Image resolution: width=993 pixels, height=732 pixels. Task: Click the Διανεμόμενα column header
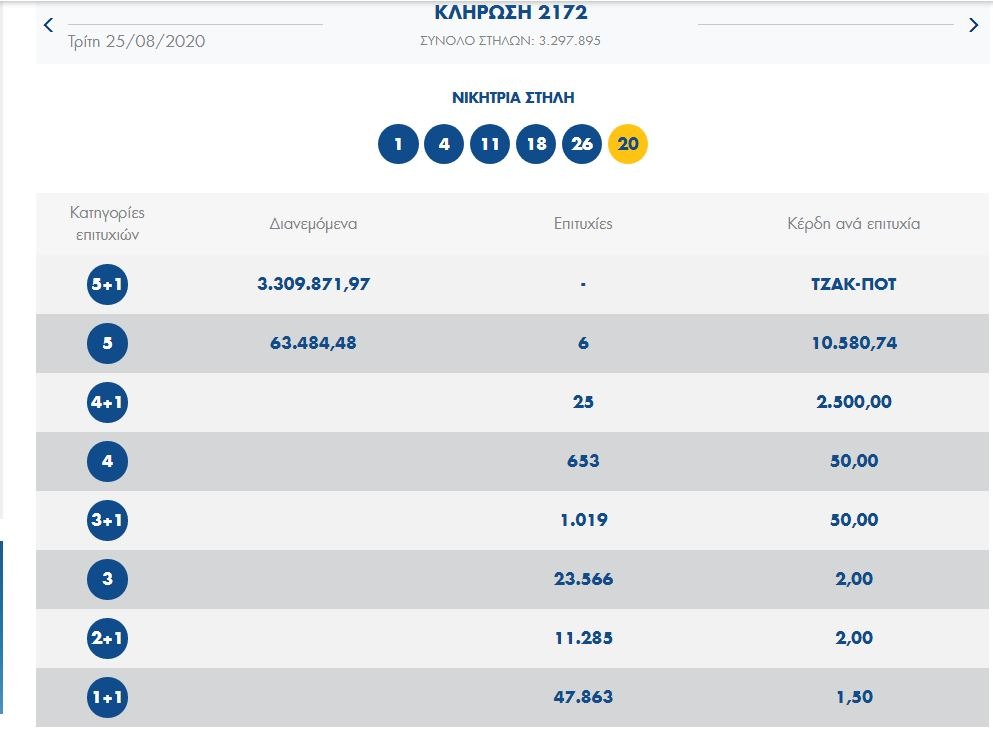313,224
